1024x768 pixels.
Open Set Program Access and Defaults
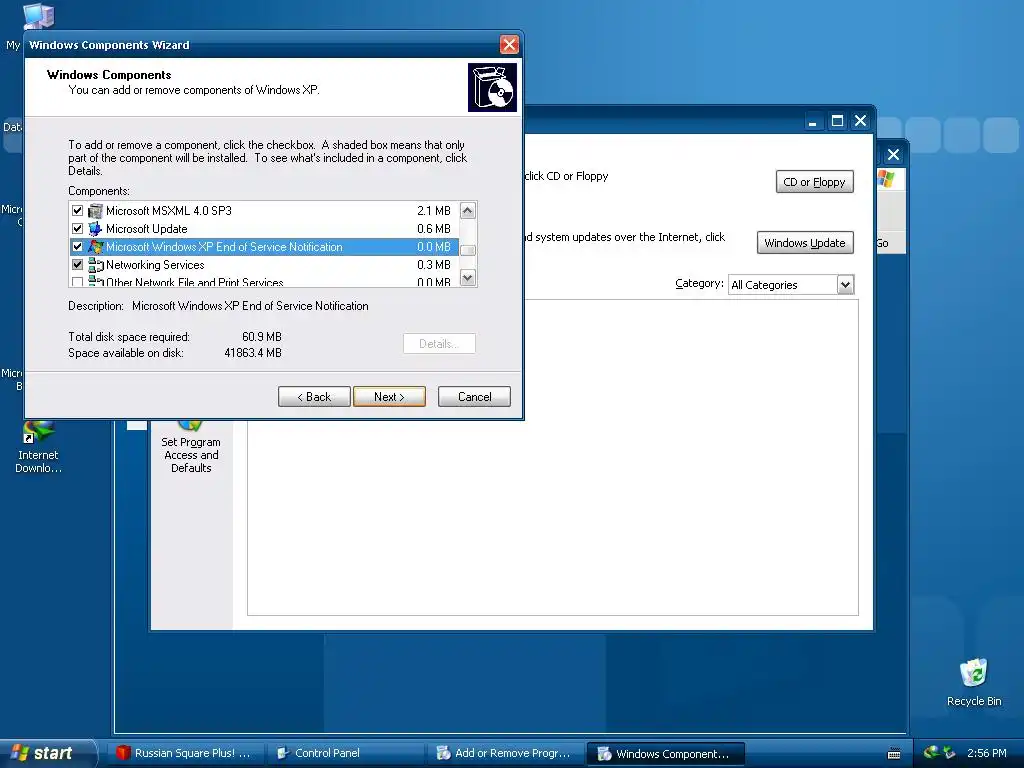coord(191,448)
